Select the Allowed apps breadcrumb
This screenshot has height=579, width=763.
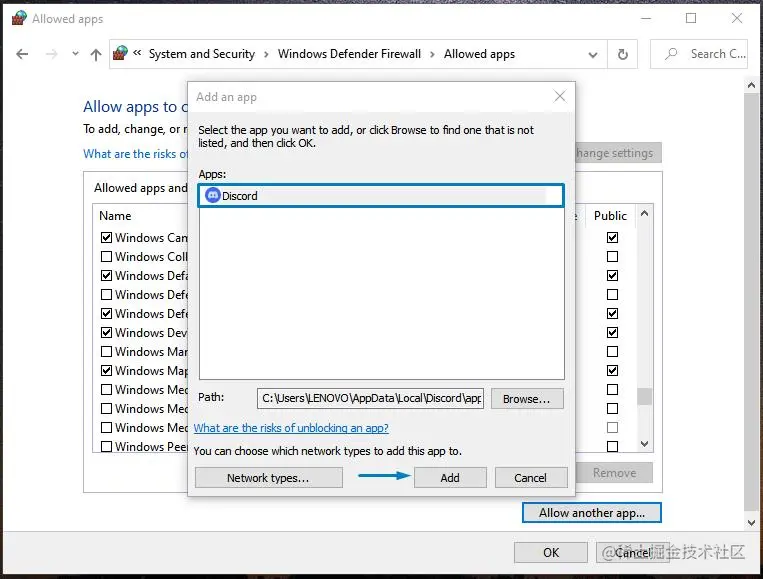pos(479,54)
